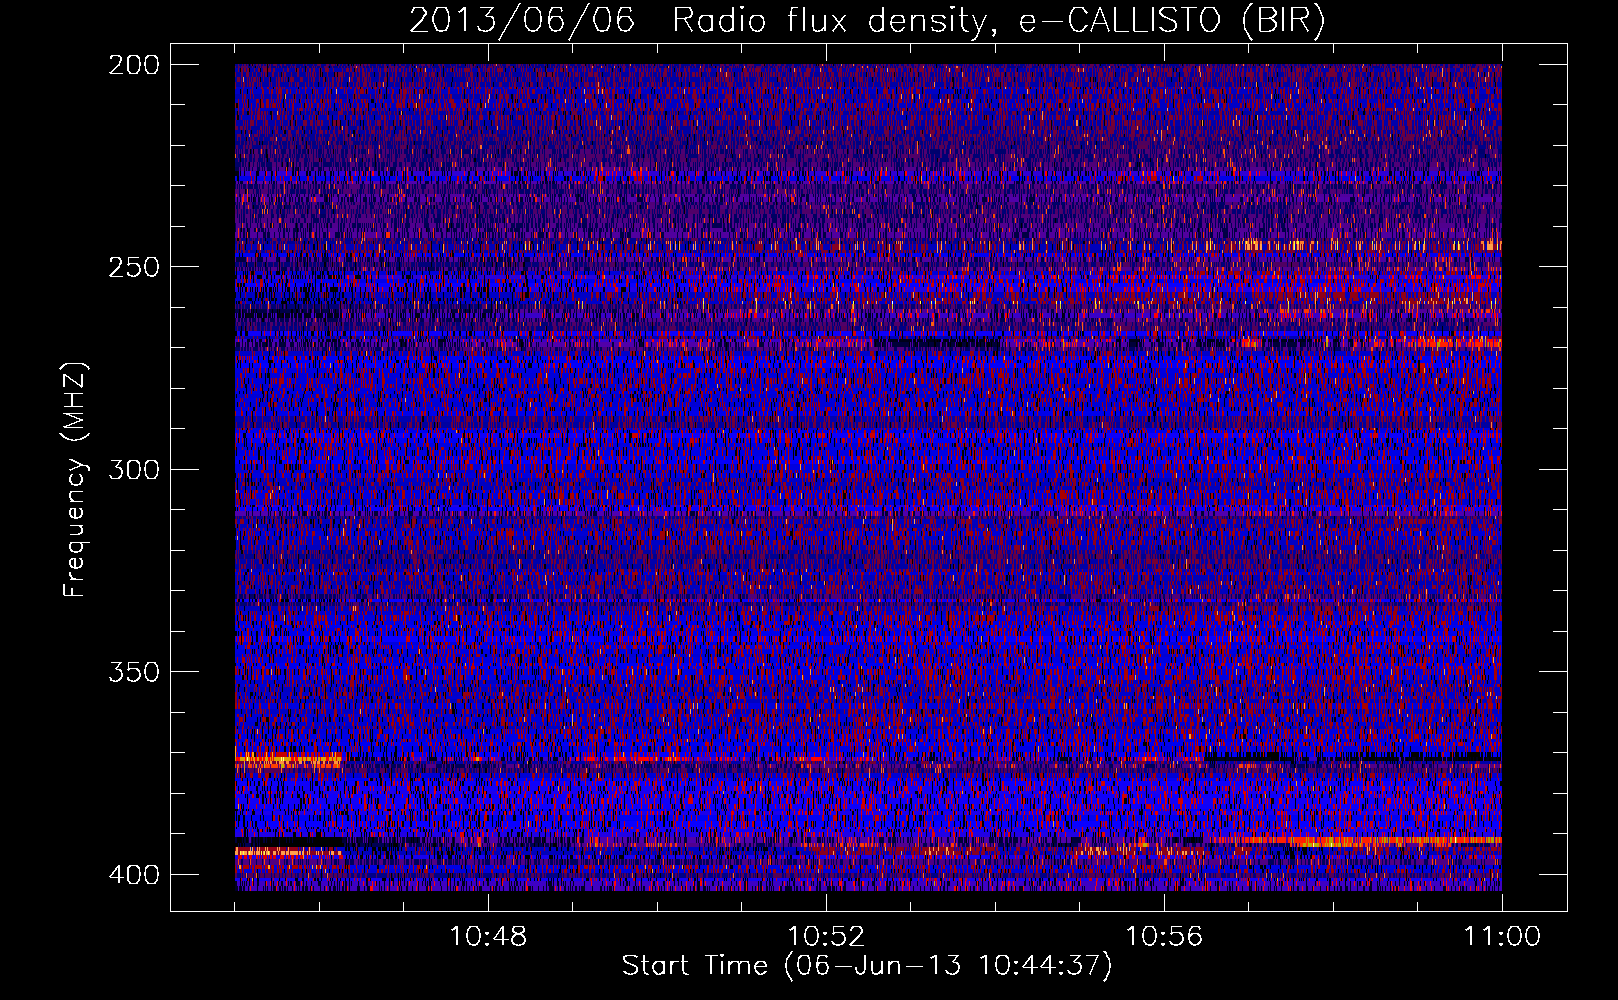Click the orange streak near 395 MHz at left
This screenshot has height=1000, width=1618.
288,852
